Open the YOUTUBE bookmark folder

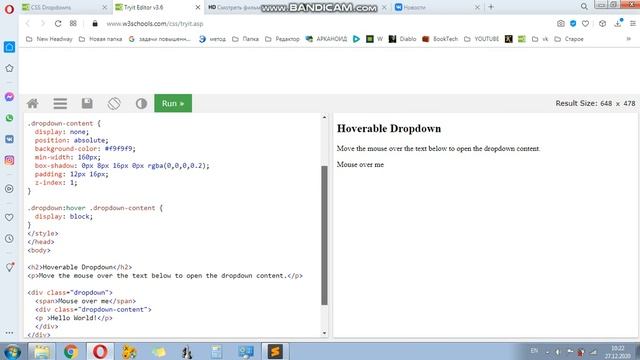pyautogui.click(x=482, y=39)
